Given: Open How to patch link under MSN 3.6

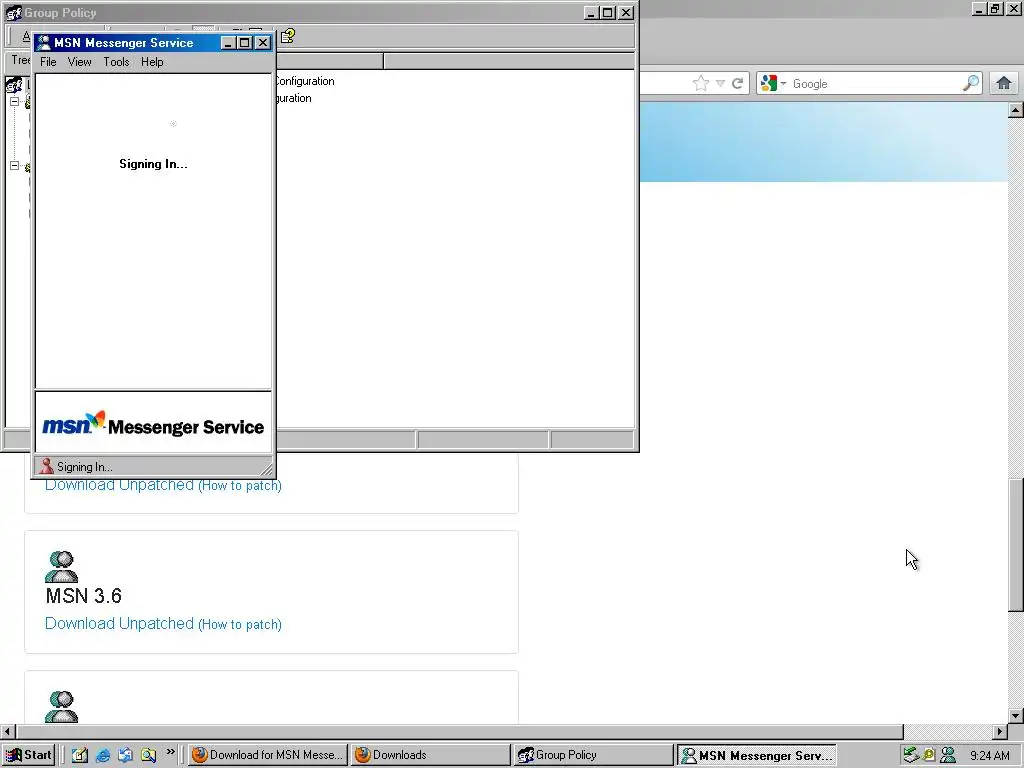Looking at the screenshot, I should (240, 624).
